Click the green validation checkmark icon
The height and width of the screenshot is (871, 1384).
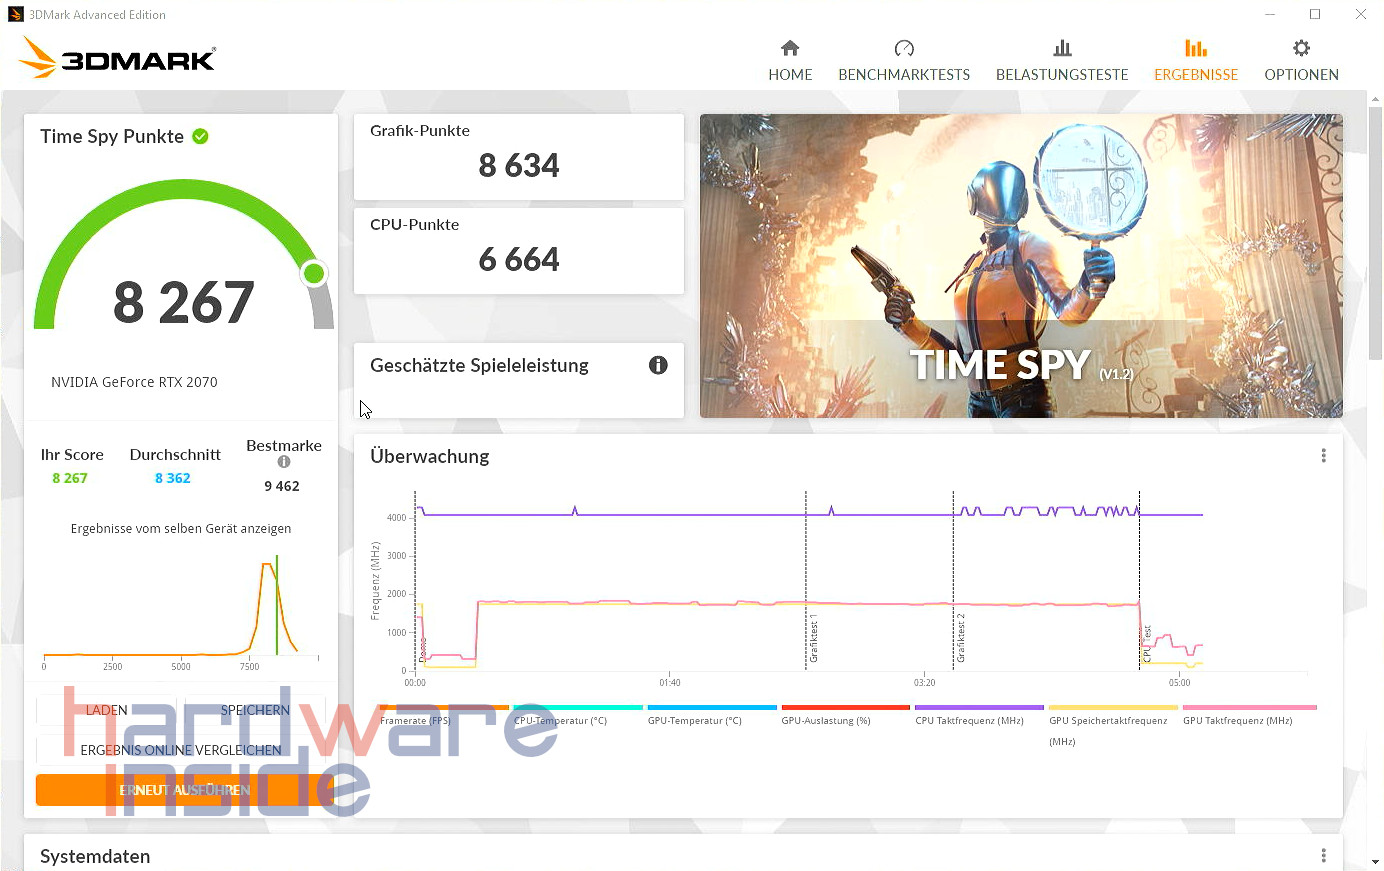pos(200,136)
